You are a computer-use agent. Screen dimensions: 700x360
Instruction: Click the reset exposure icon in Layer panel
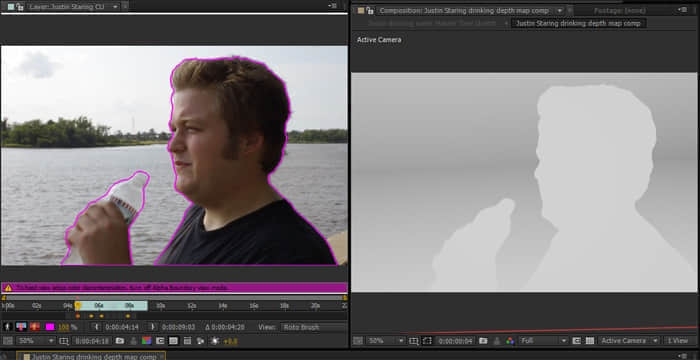(215, 341)
